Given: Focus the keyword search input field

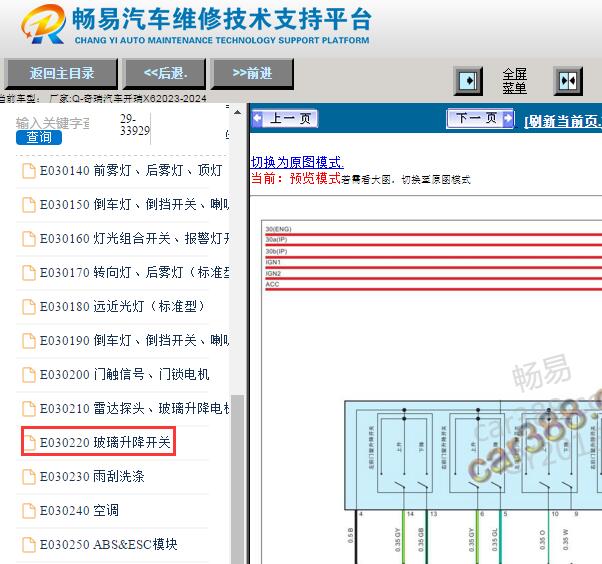Looking at the screenshot, I should point(52,123).
